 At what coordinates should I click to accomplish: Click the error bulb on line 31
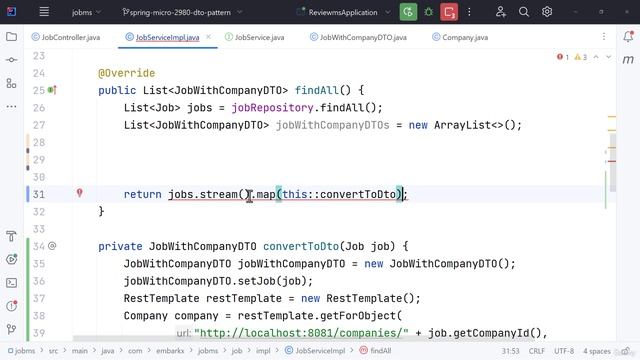click(80, 193)
